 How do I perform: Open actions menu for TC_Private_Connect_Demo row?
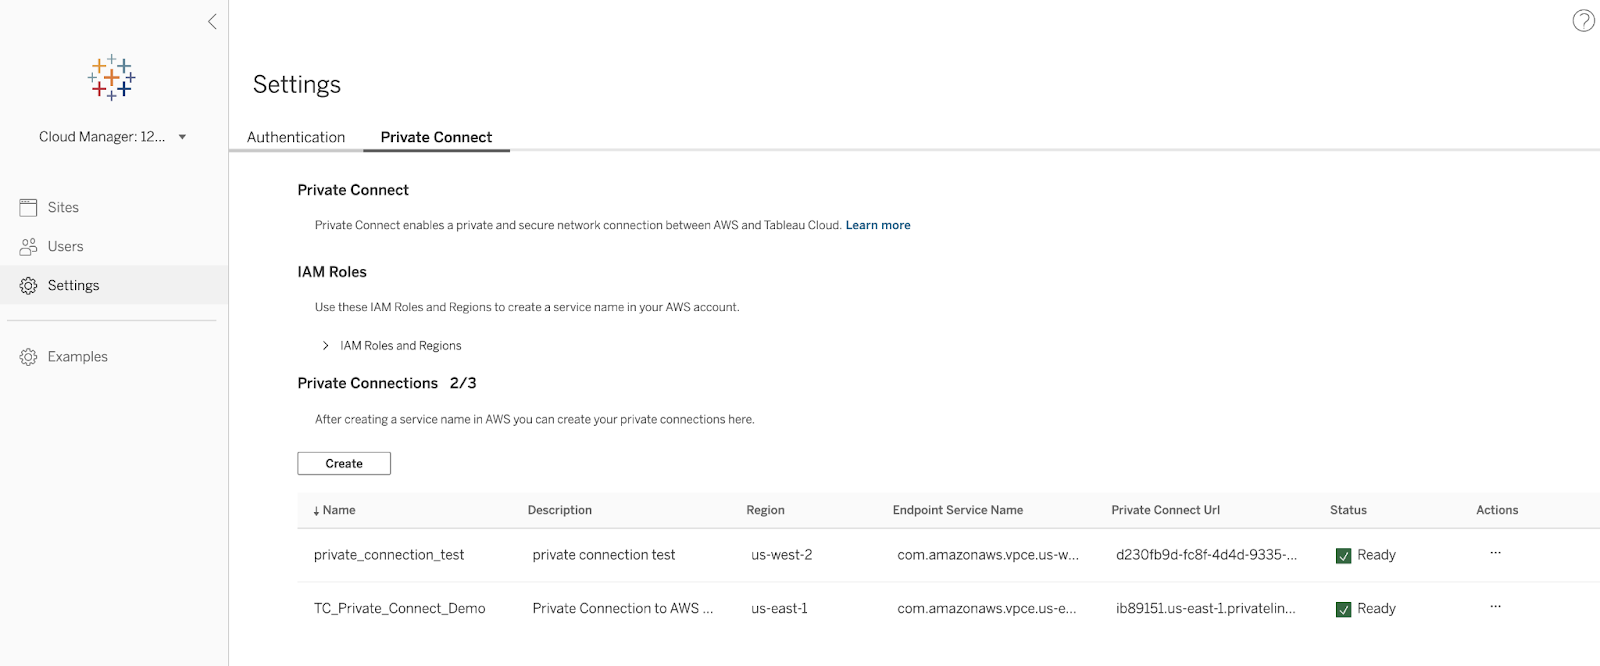(x=1495, y=607)
